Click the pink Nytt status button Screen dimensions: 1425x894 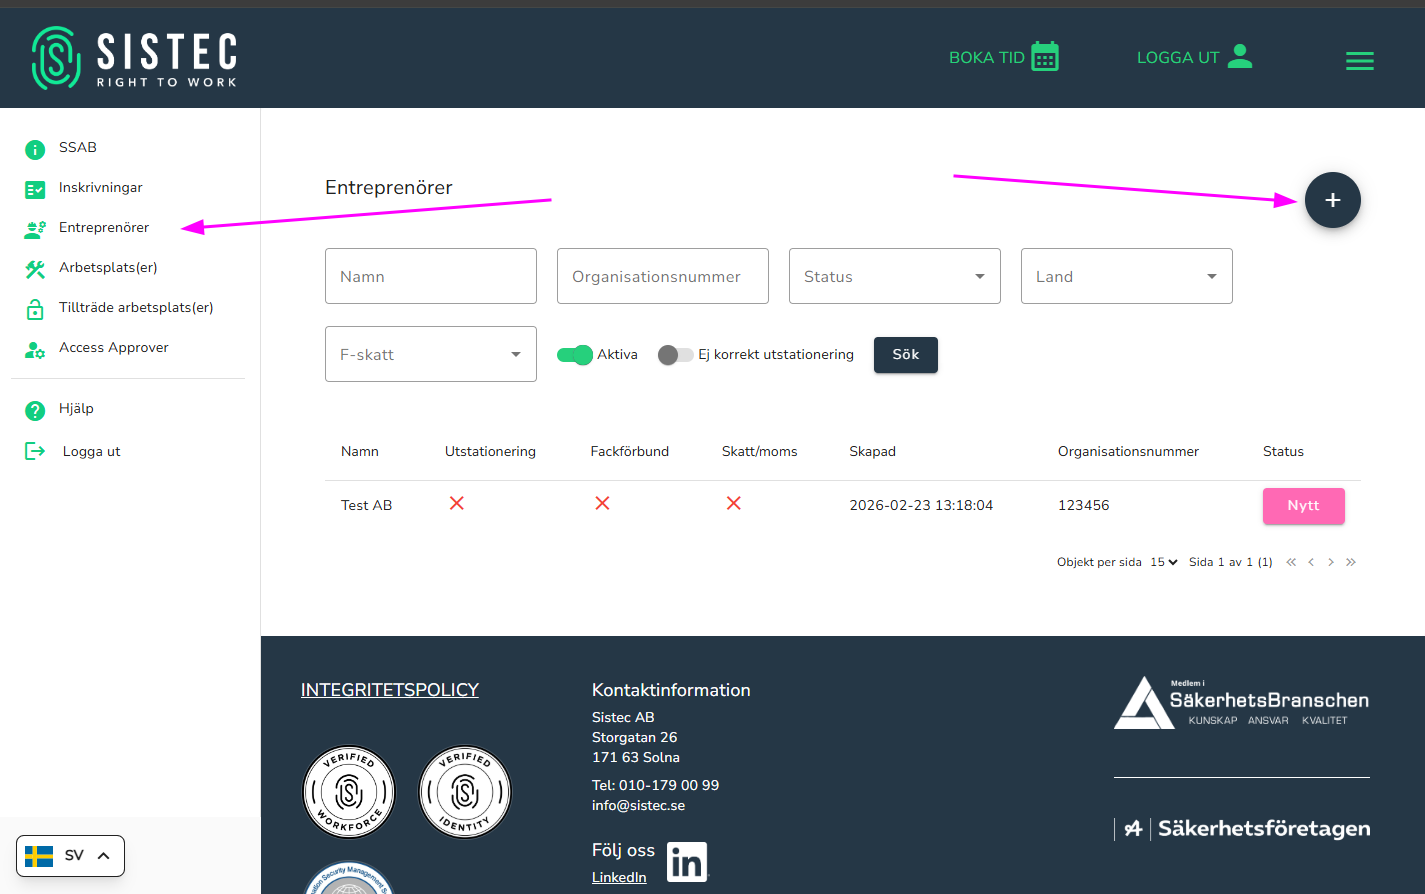click(x=1304, y=506)
